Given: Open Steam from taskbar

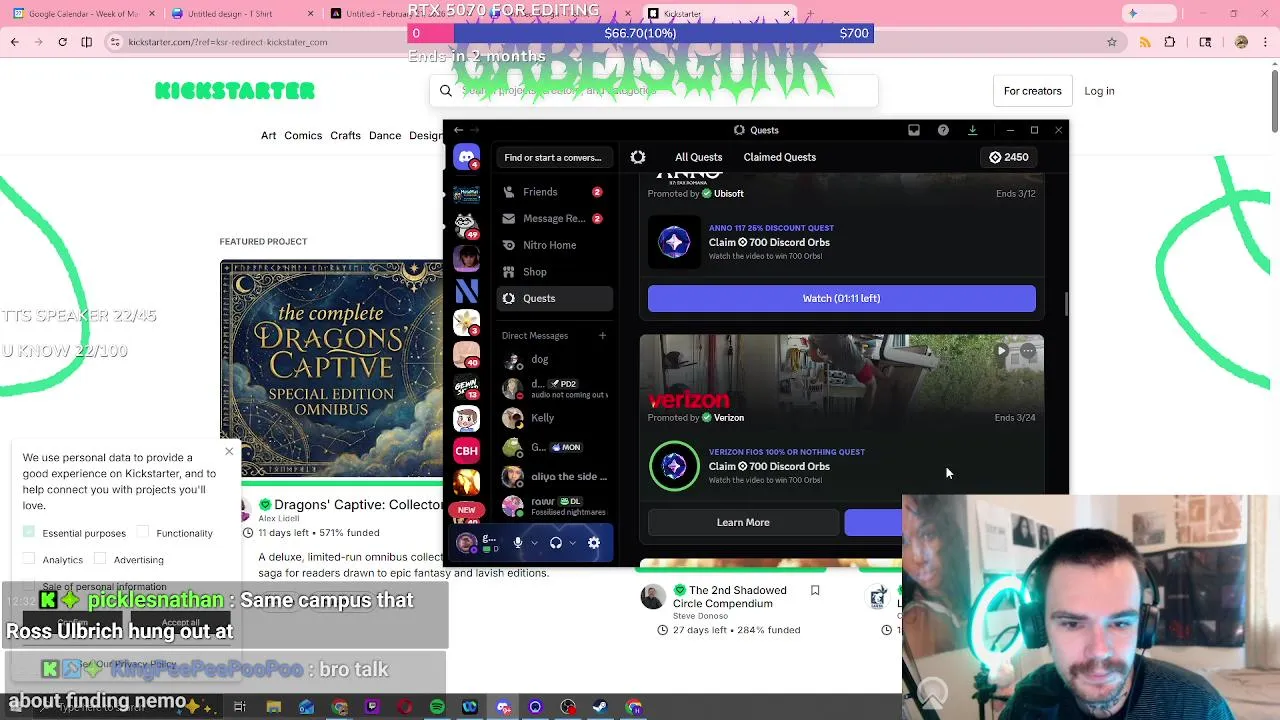Looking at the screenshot, I should coord(600,707).
